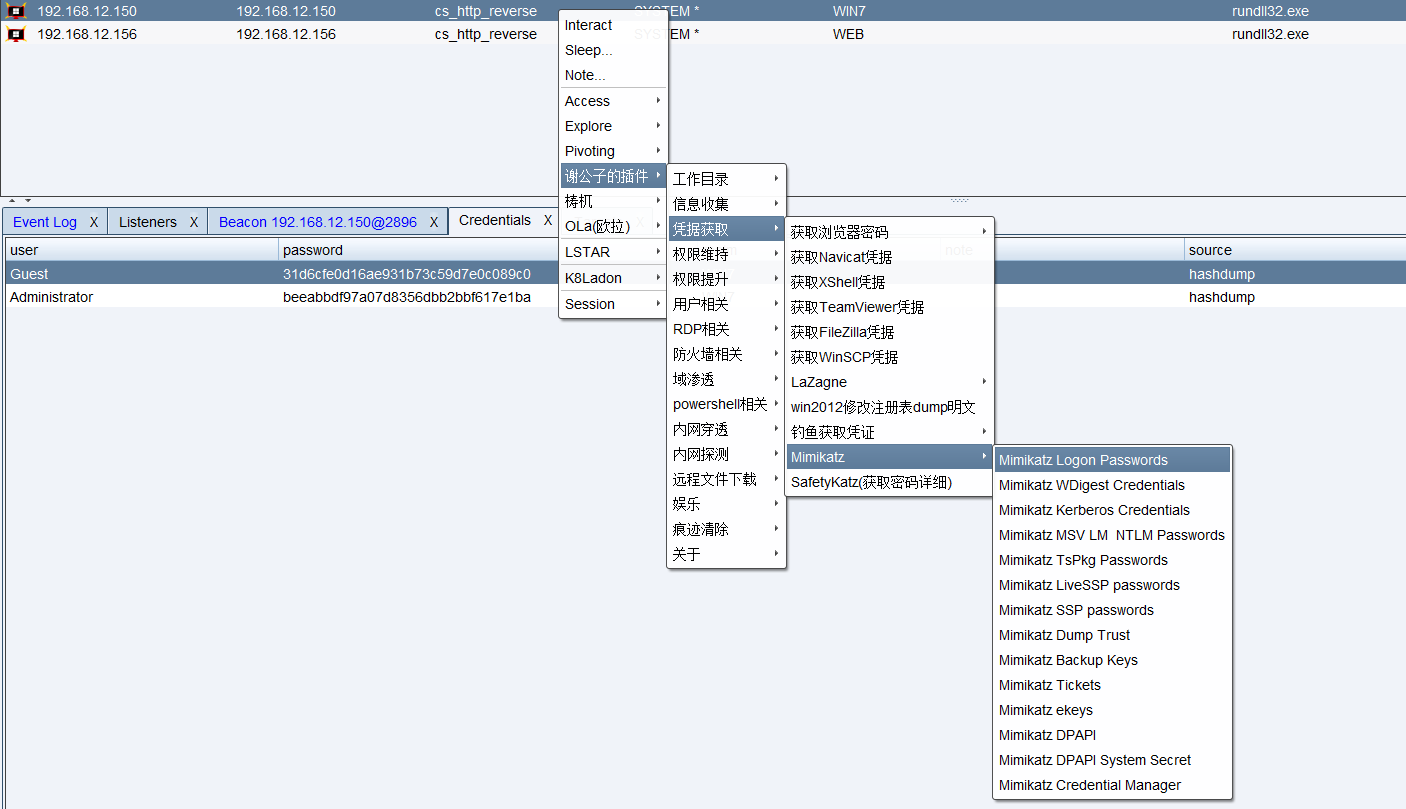
Task: Open the 域渗透 submenu
Action: 727,379
